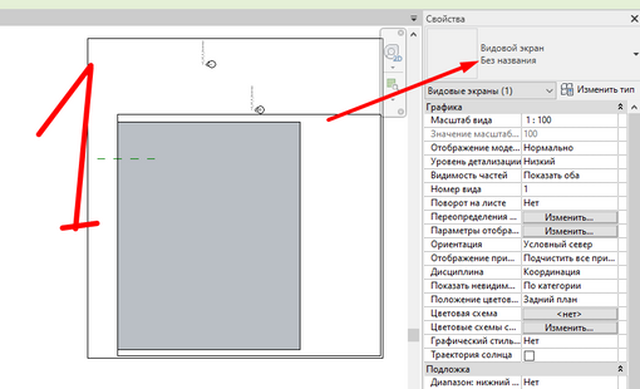This screenshot has width=640, height=389.
Task: Click Изменить button for Цветовые схемы
Action: pyautogui.click(x=569, y=328)
